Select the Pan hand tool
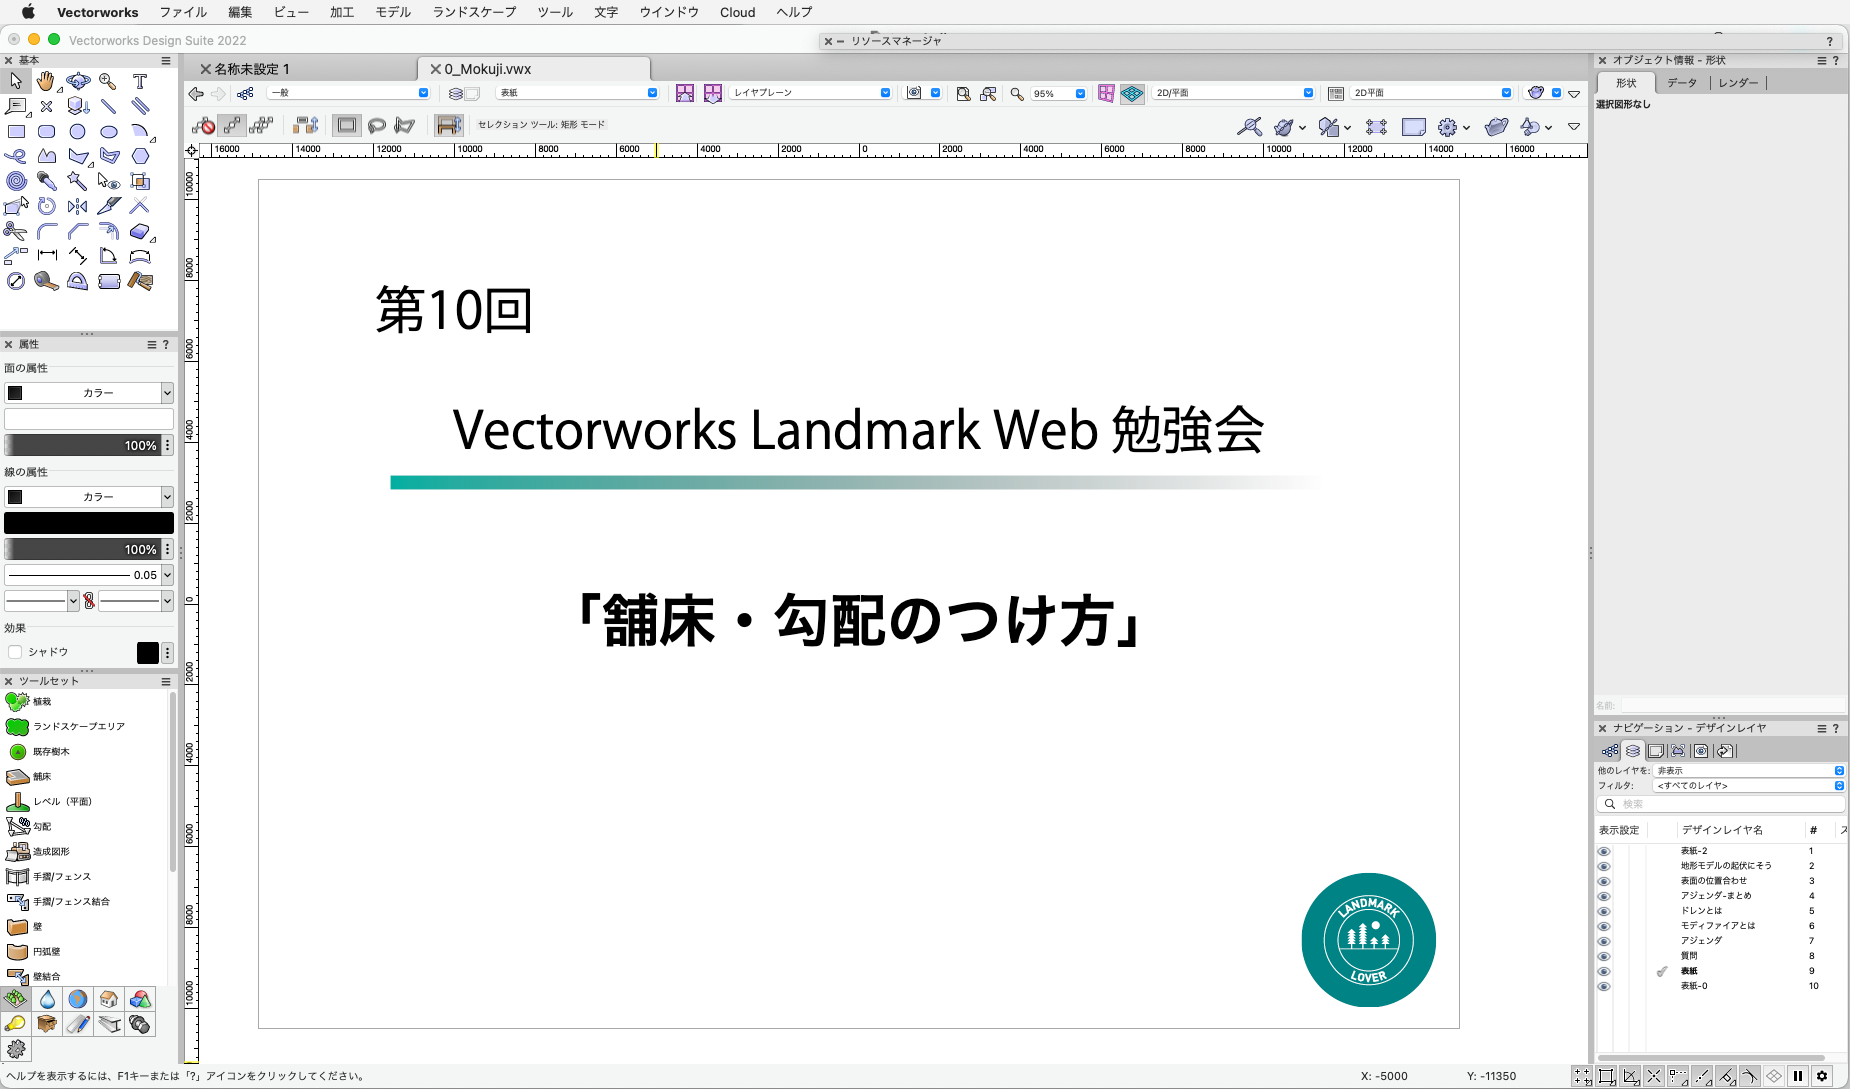Image resolution: width=1850 pixels, height=1089 pixels. pyautogui.click(x=46, y=81)
